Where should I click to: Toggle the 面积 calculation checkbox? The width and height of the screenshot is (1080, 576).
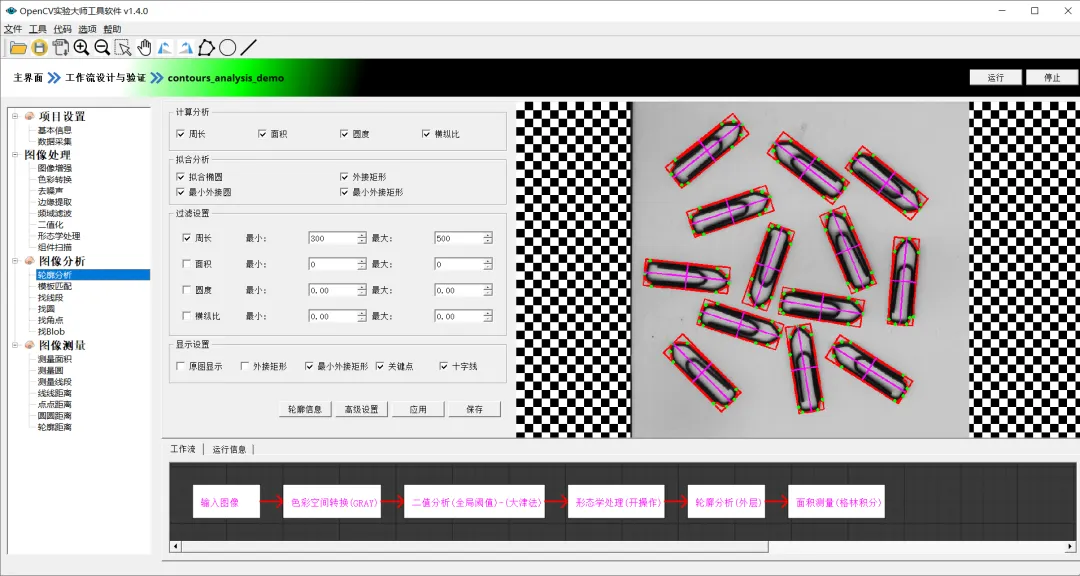[x=262, y=134]
